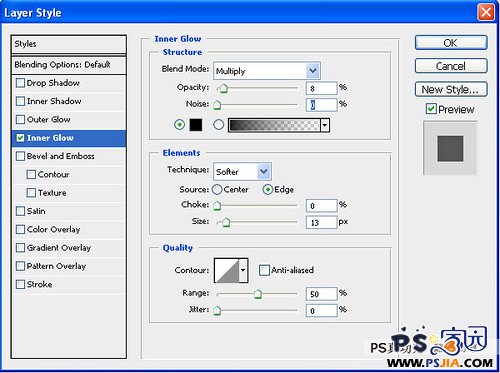
Task: Close the Layer Style dialog
Action: coord(486,12)
